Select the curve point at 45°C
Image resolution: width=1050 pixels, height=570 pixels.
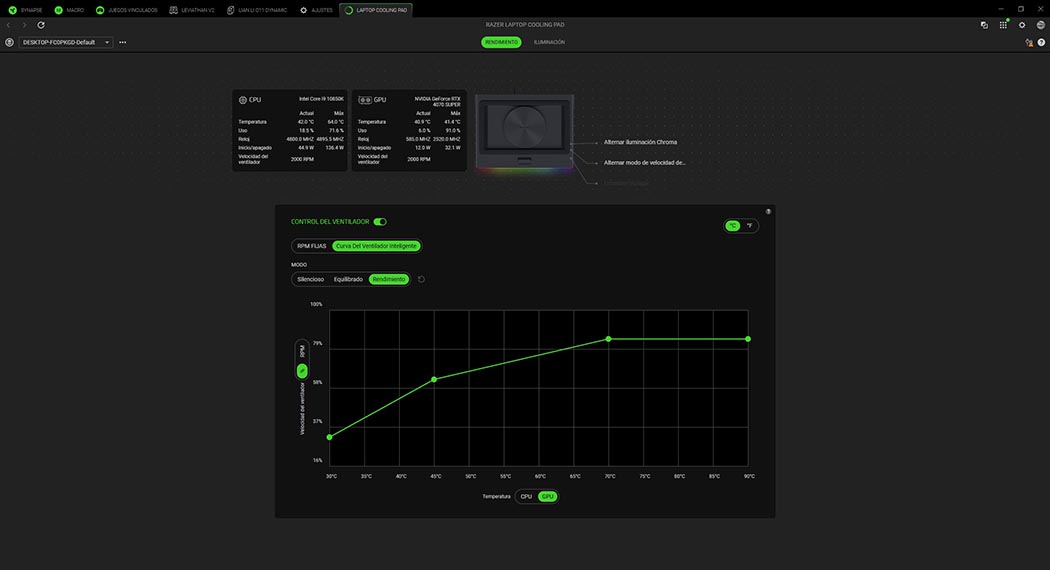434,379
